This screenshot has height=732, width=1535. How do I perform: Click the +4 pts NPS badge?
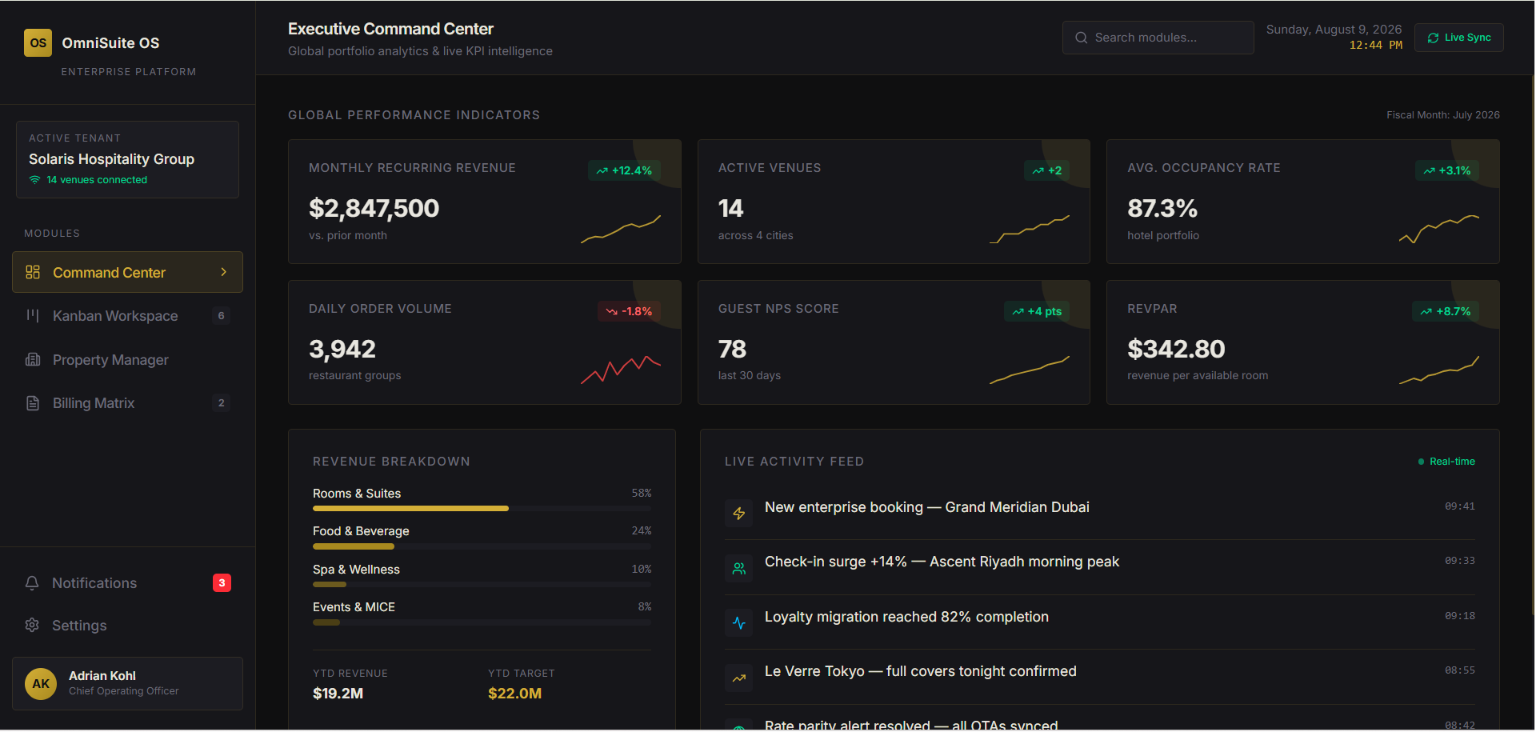(1037, 311)
